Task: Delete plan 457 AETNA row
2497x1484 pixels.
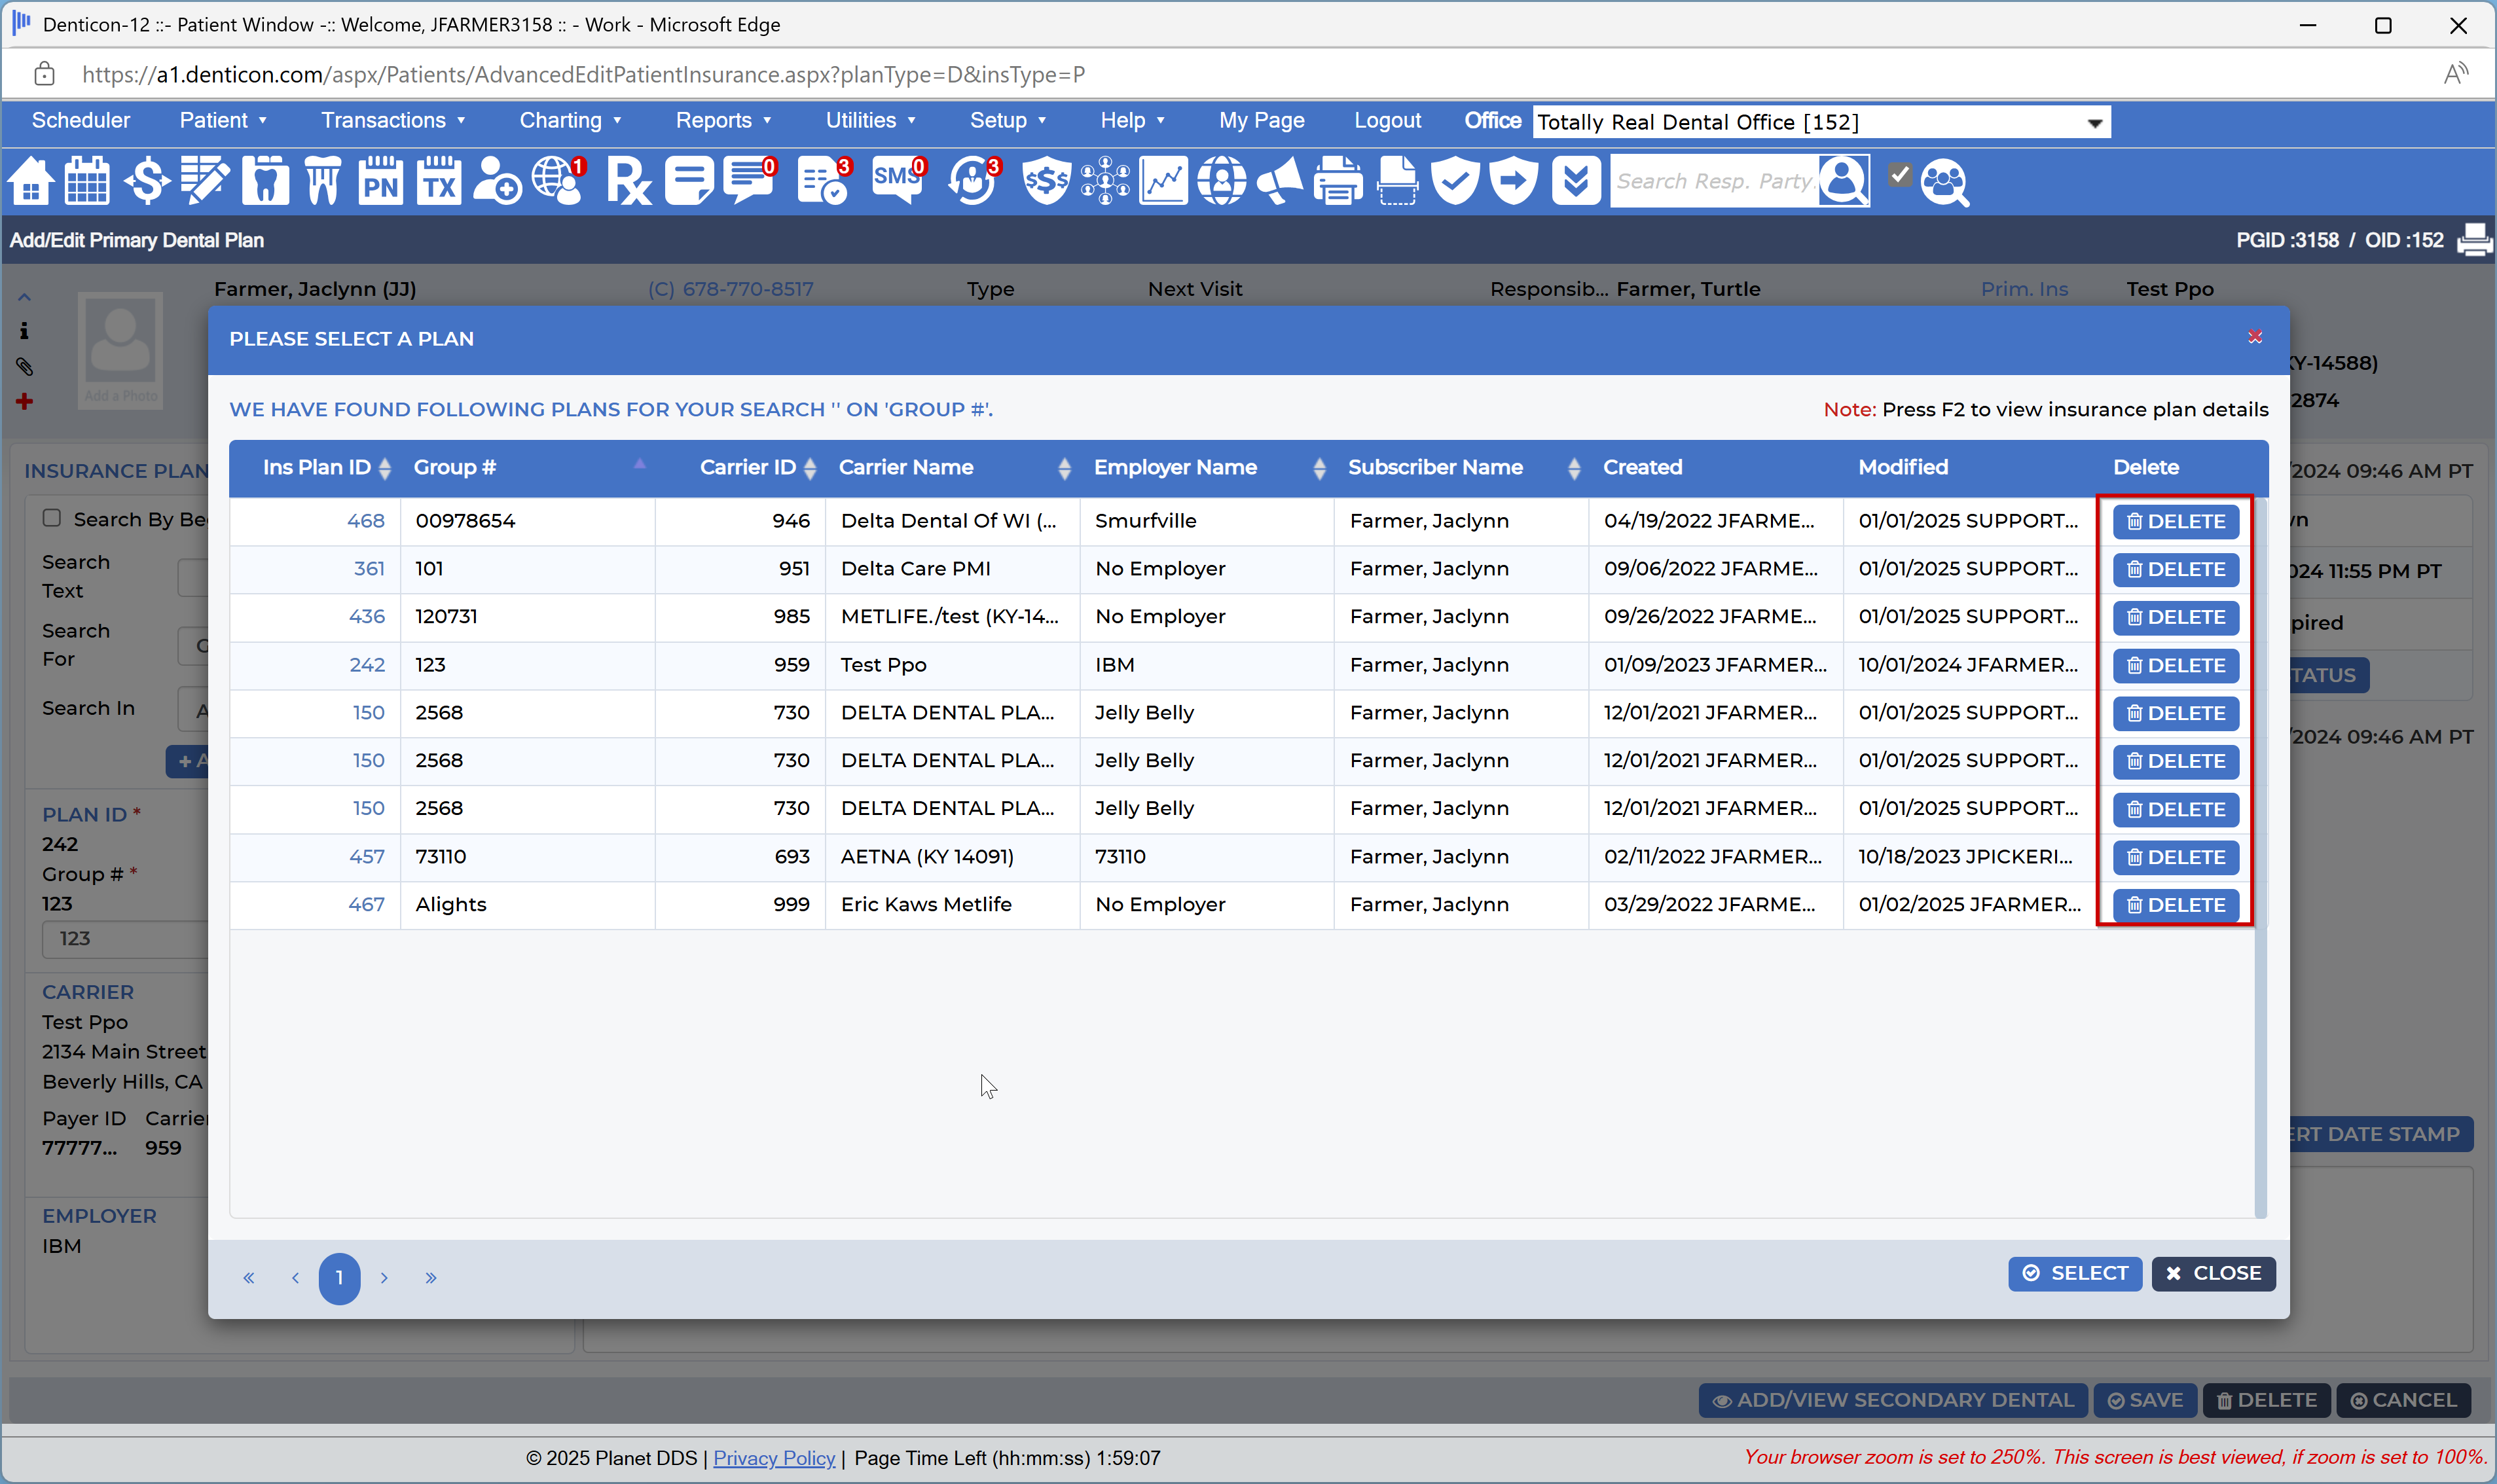Action: (2175, 857)
